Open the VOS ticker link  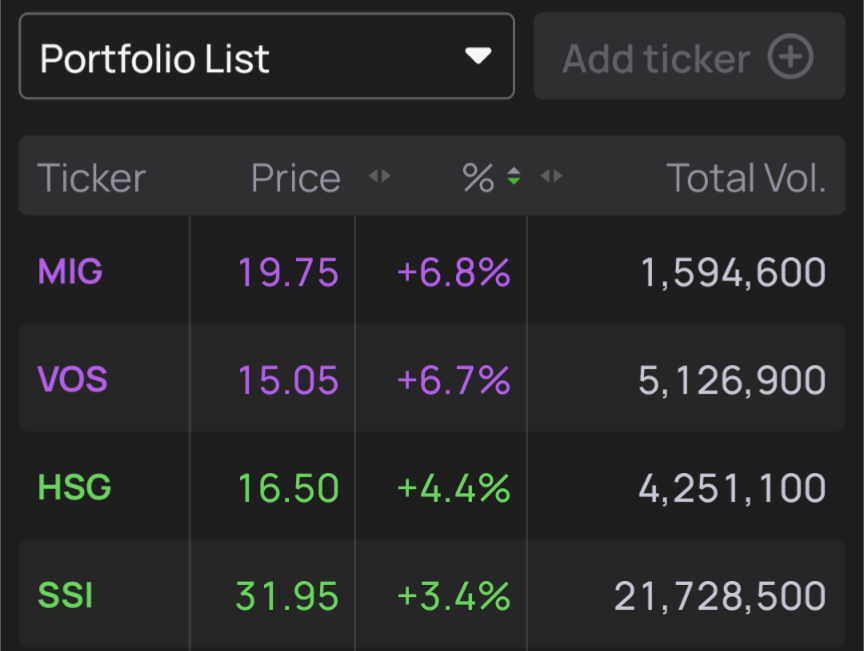pyautogui.click(x=72, y=379)
